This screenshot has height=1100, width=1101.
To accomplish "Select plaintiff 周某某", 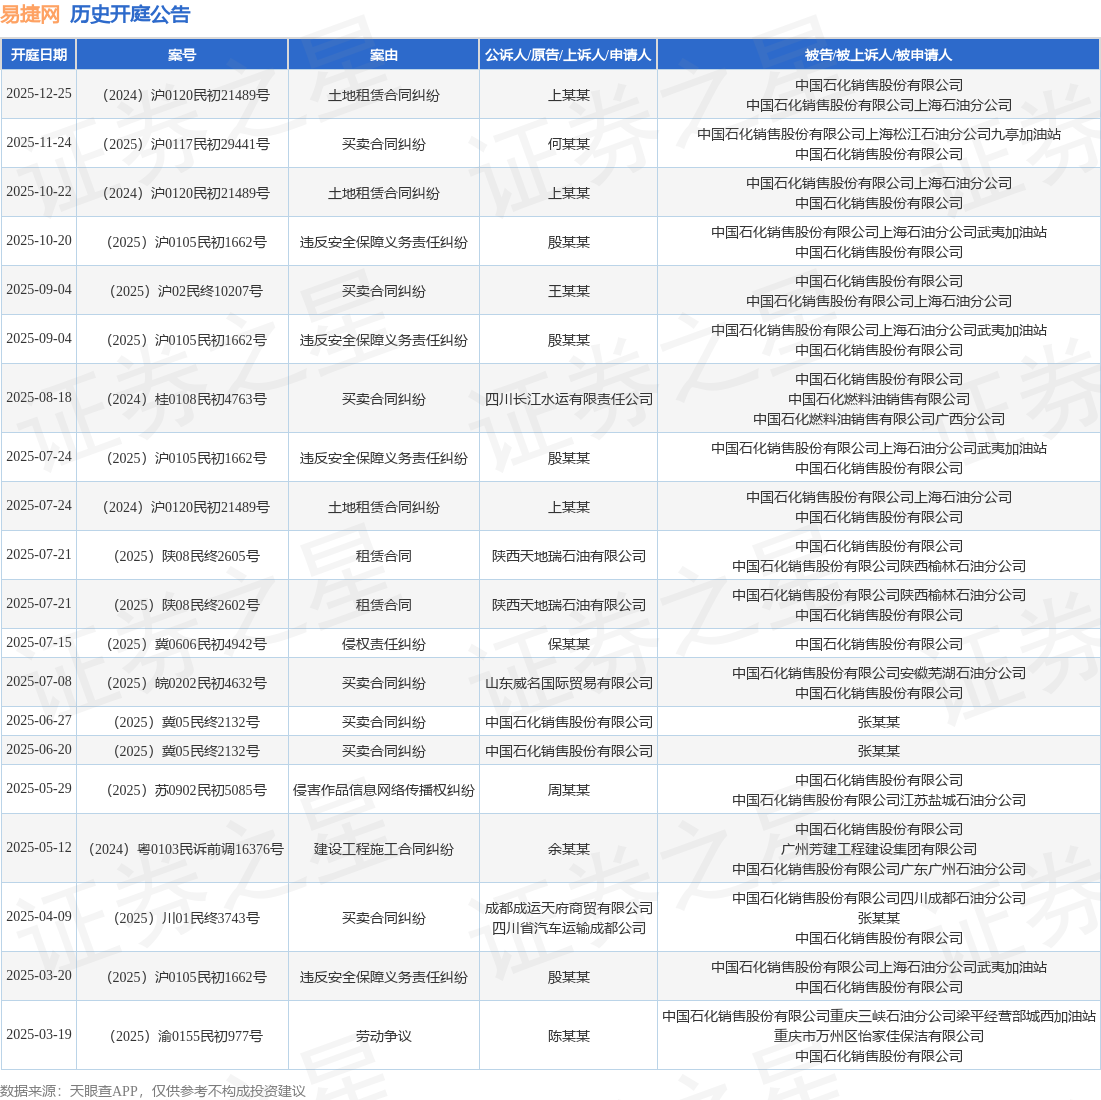I will [x=569, y=790].
